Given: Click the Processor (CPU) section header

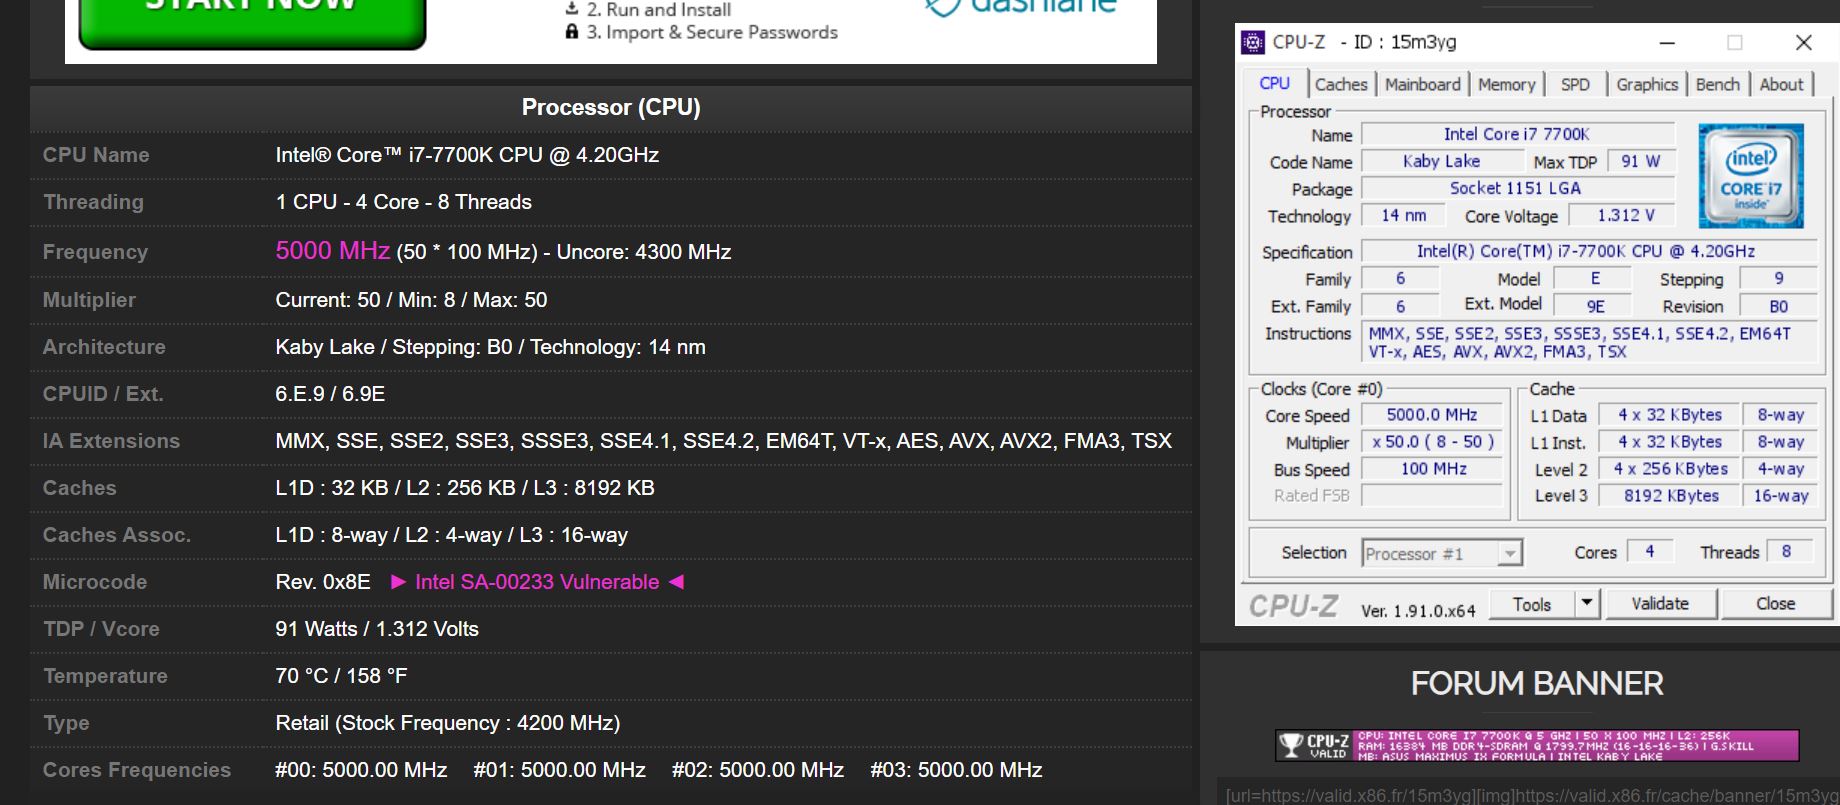Looking at the screenshot, I should point(611,107).
